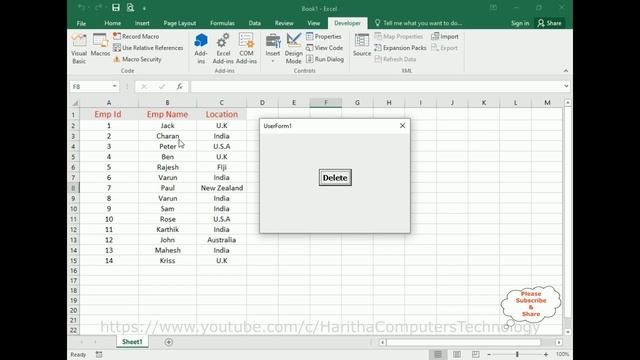Click Run Dialog
The width and height of the screenshot is (640, 360).
click(x=325, y=59)
